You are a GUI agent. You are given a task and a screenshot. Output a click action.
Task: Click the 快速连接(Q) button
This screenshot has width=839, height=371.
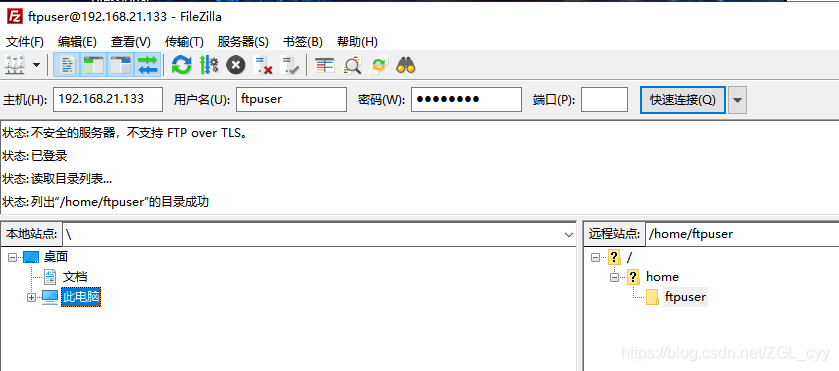(x=683, y=100)
